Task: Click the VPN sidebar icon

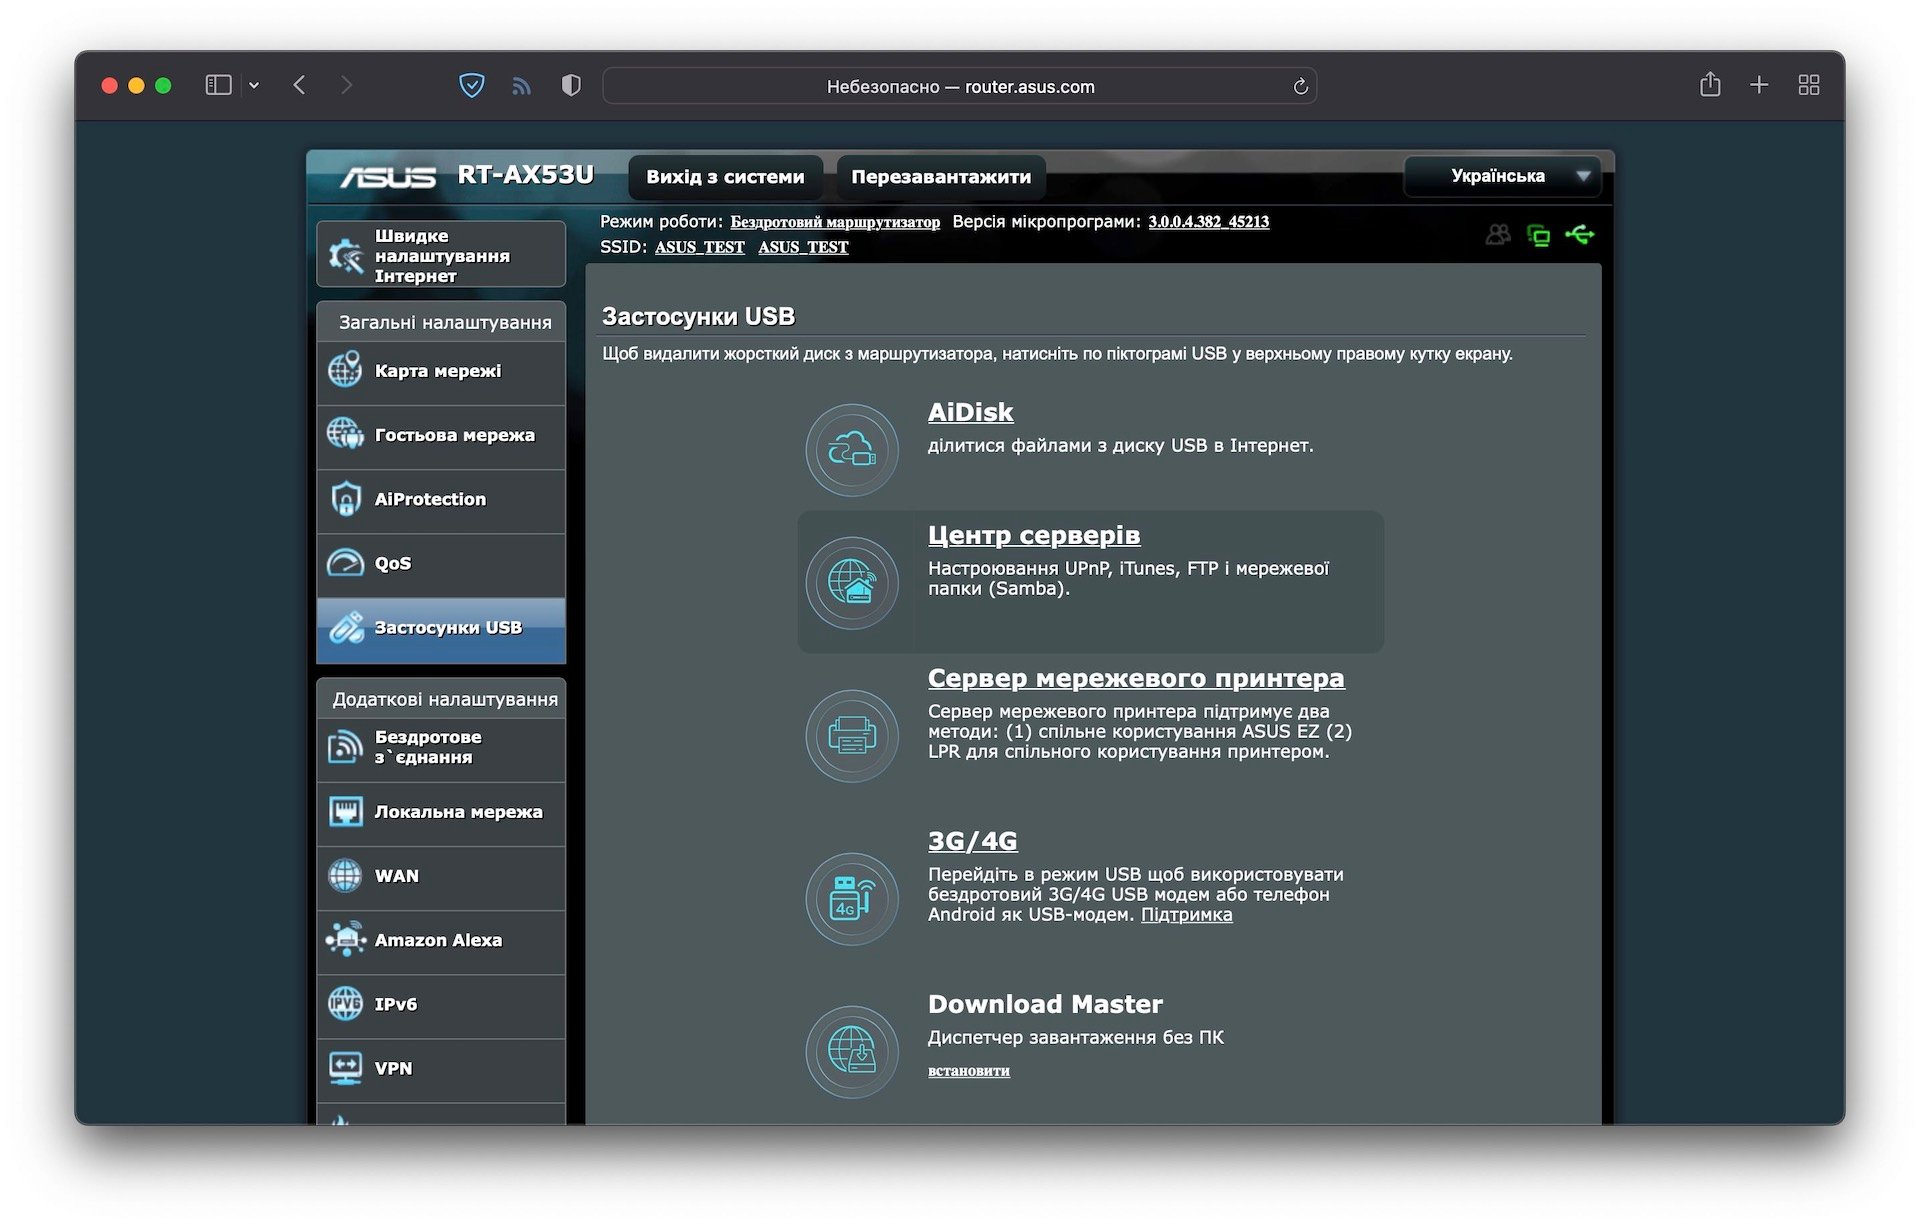Action: (345, 1067)
